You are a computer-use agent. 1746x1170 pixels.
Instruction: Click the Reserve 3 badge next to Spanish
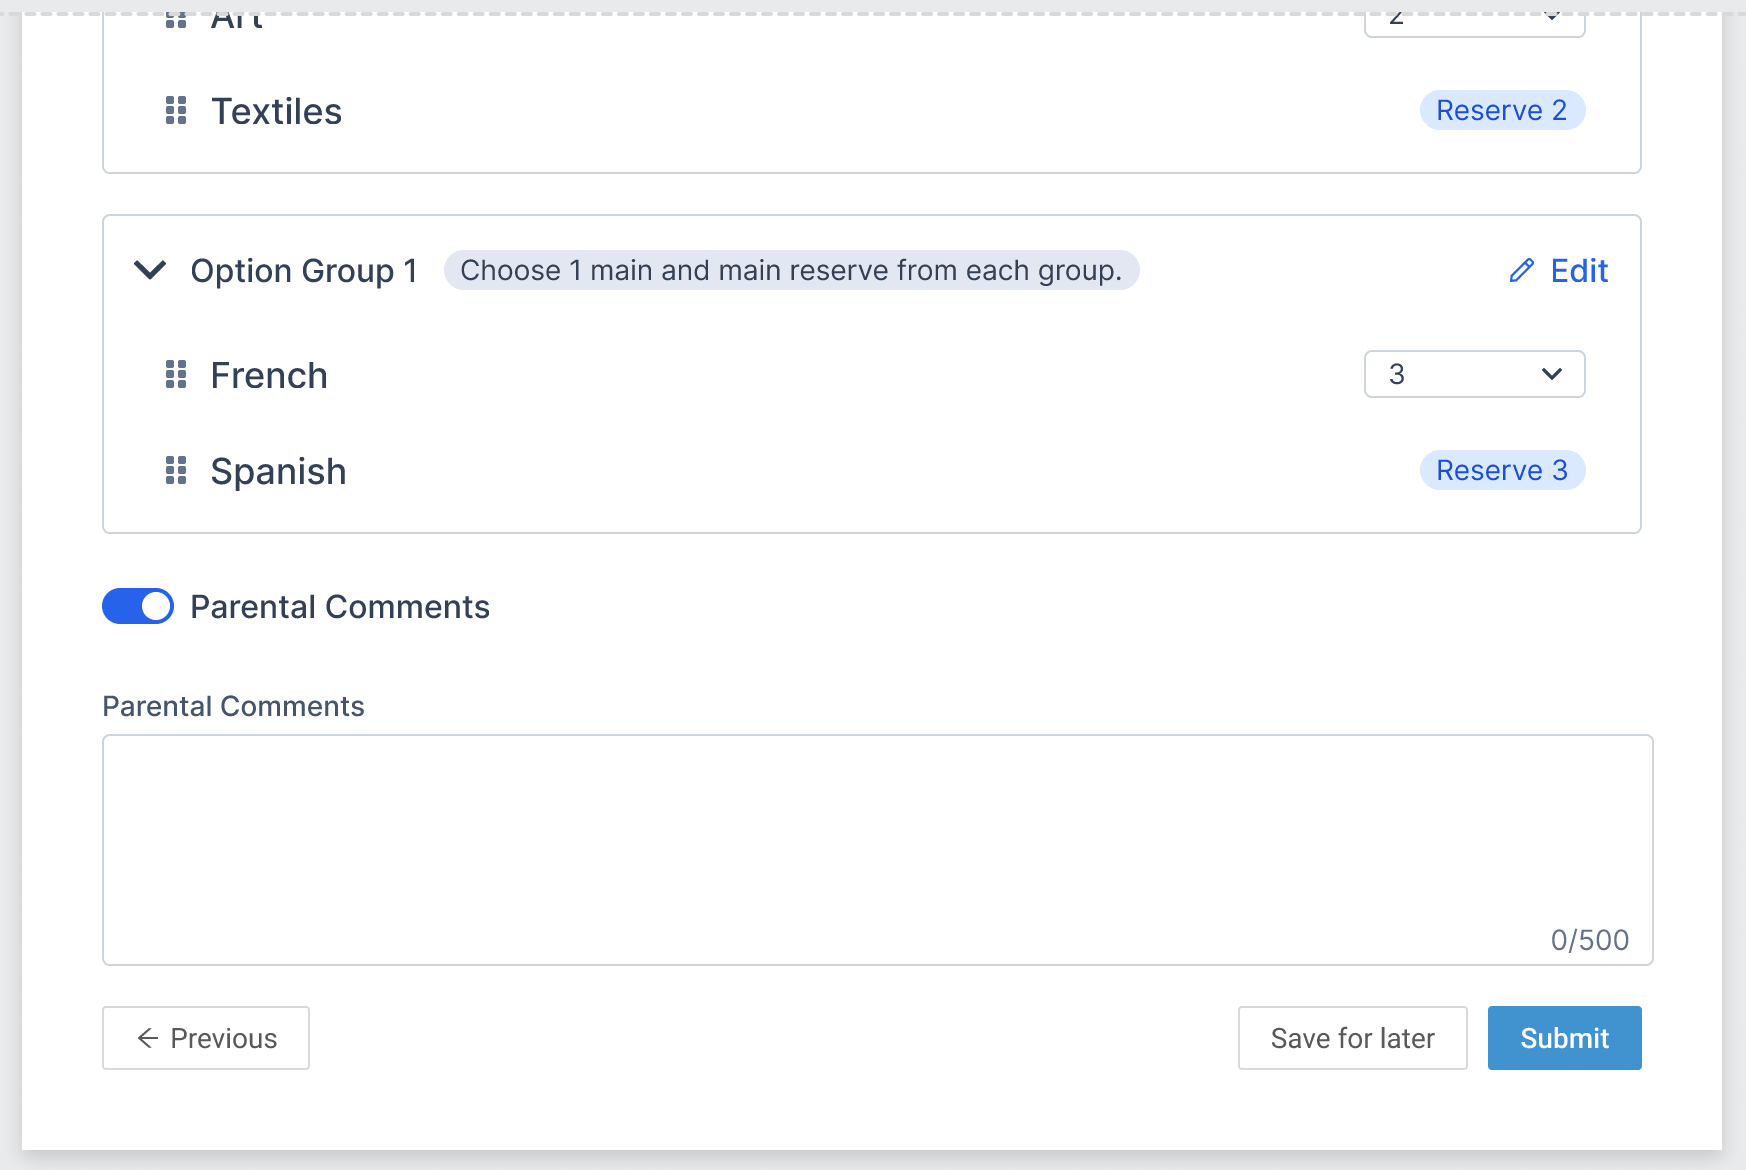(x=1502, y=470)
